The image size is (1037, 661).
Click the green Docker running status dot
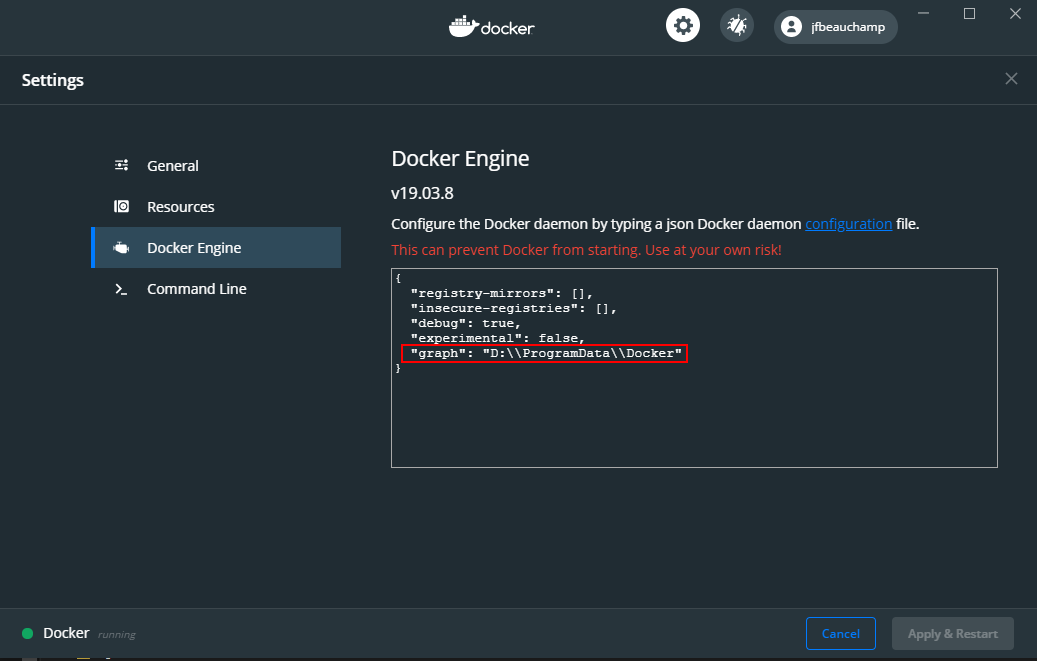coord(27,633)
